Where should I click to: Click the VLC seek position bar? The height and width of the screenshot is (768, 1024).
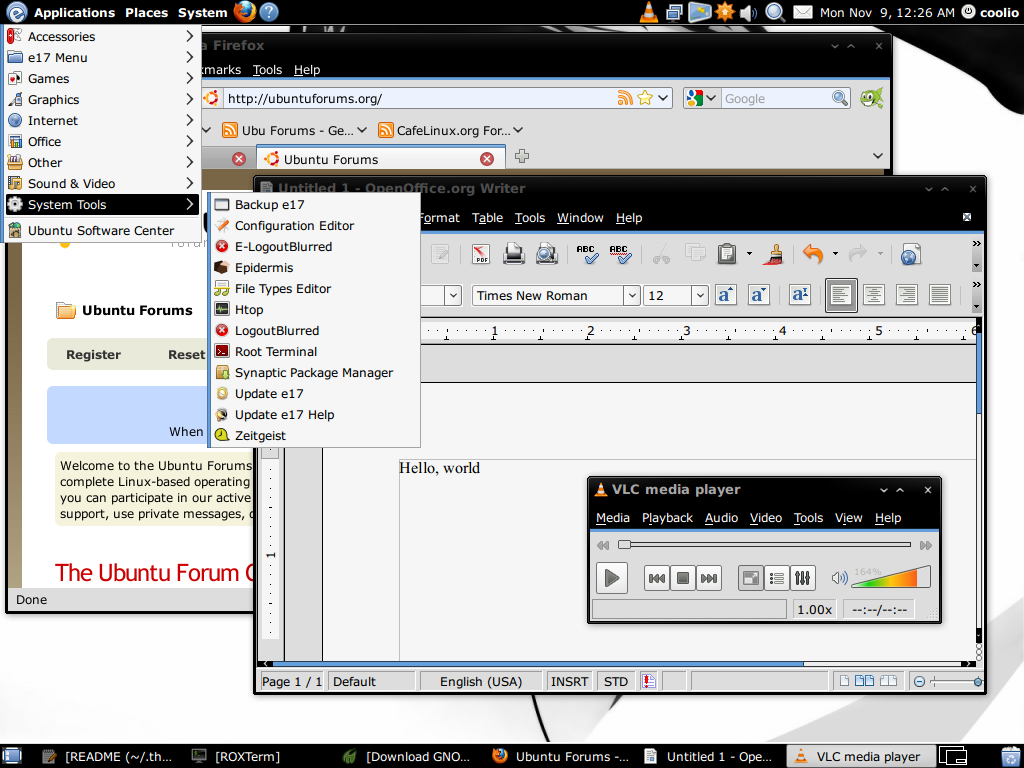coord(764,545)
